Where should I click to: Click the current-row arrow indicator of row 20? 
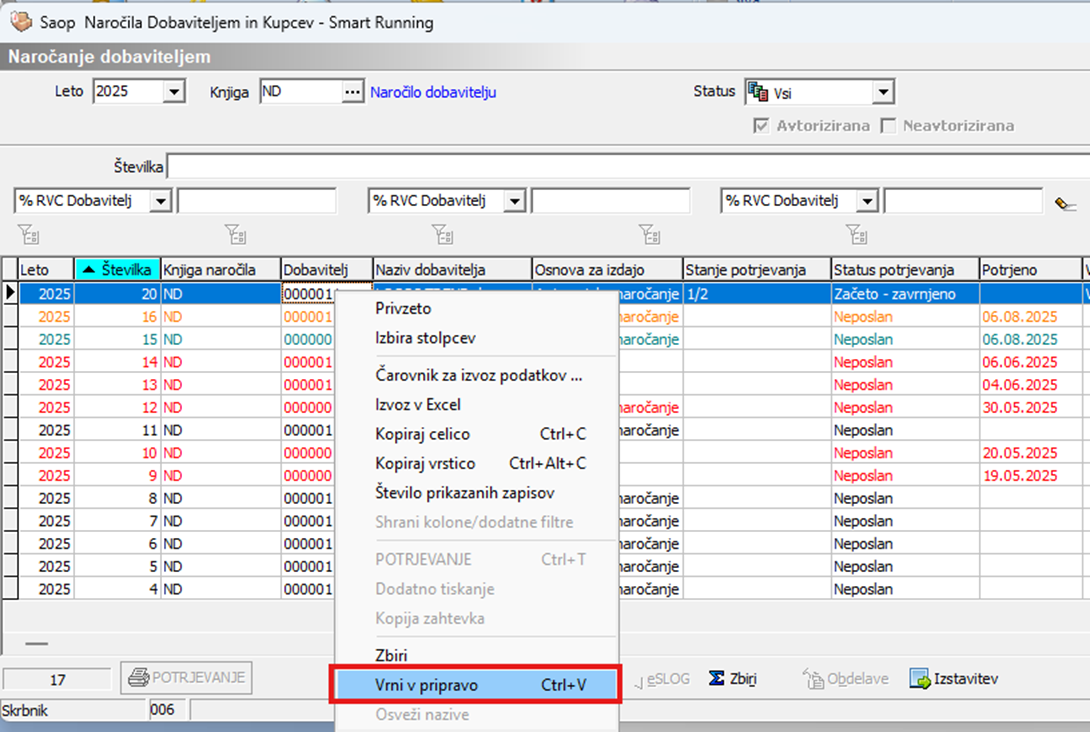(x=10, y=293)
